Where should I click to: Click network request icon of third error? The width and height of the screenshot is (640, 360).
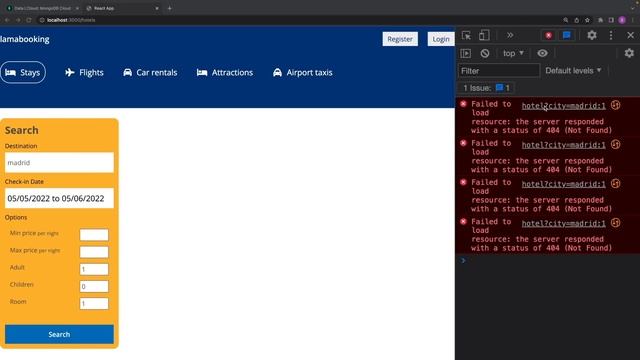616,184
